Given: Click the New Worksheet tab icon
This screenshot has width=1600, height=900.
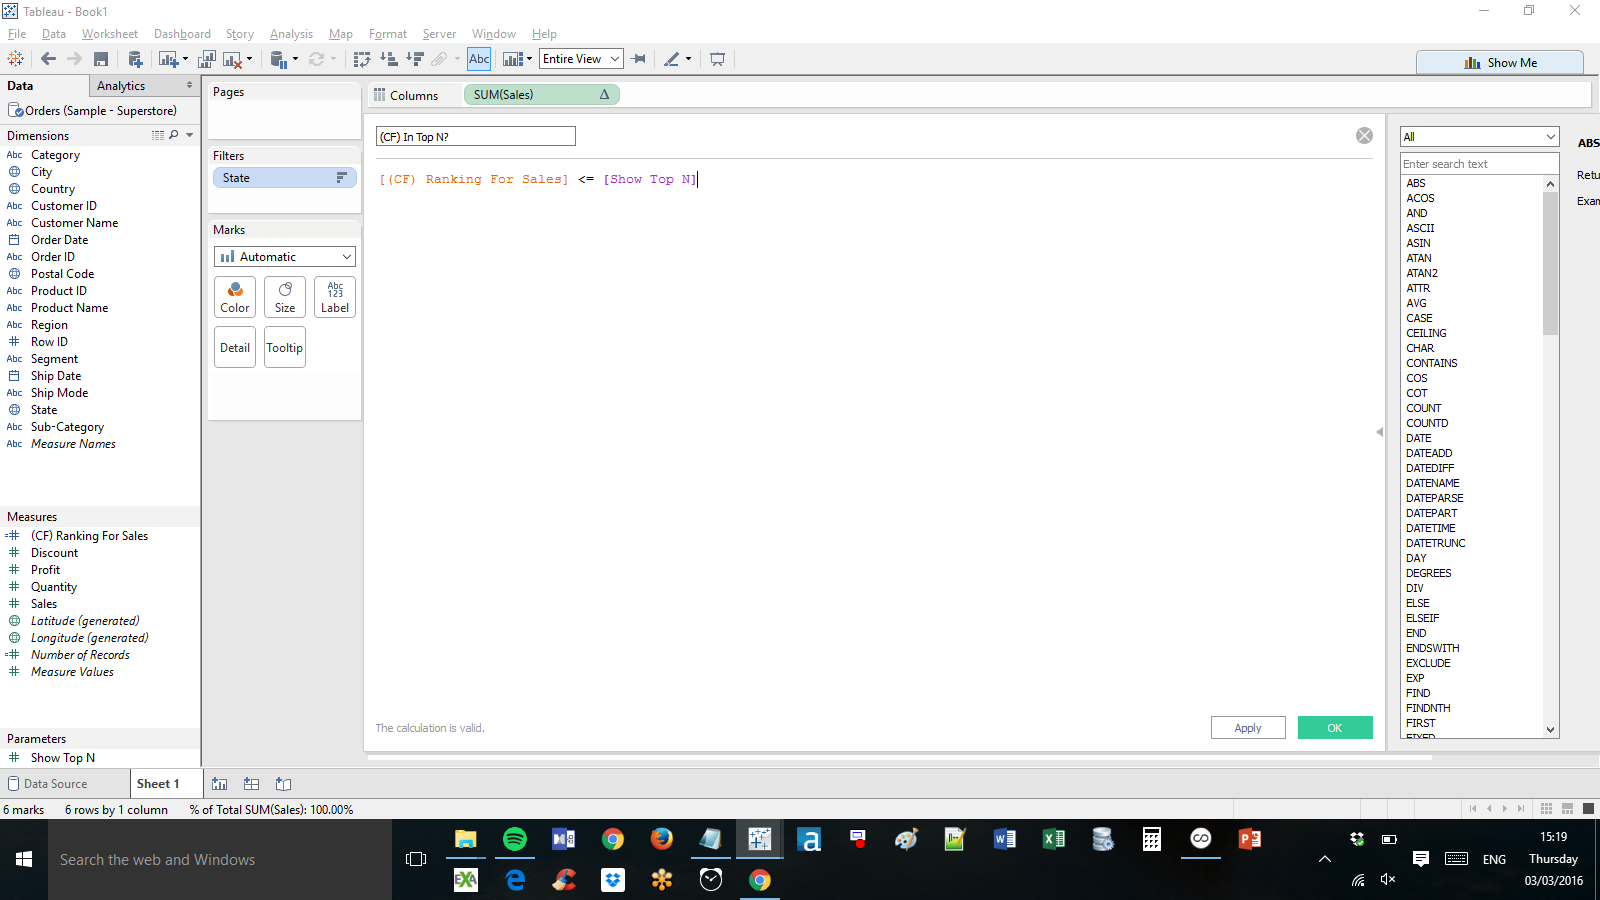Looking at the screenshot, I should pyautogui.click(x=220, y=784).
